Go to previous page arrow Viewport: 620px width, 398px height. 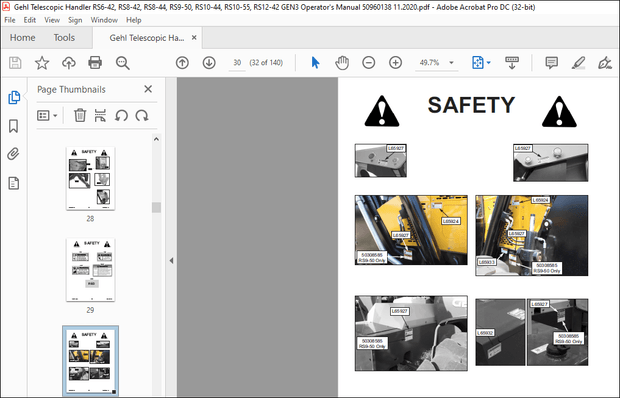(x=182, y=63)
